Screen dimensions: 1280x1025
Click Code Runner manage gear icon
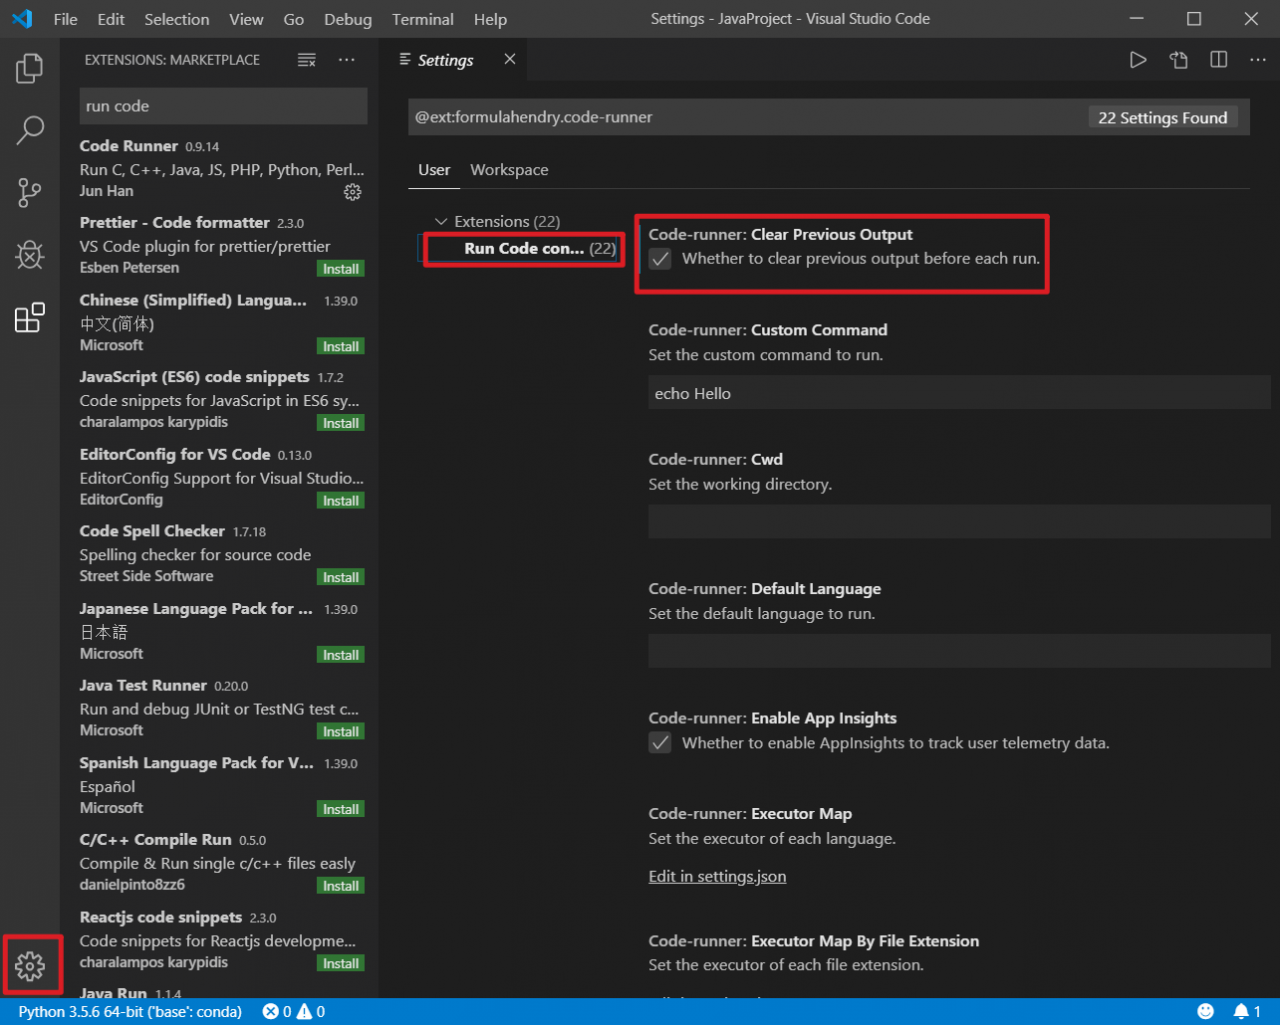352,192
